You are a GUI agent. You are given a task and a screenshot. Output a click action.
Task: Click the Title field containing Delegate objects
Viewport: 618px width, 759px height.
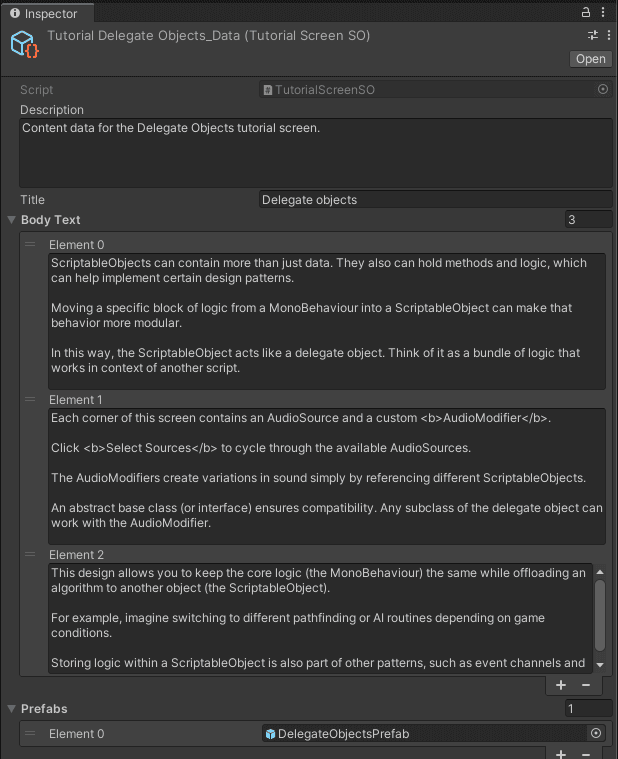(x=435, y=200)
